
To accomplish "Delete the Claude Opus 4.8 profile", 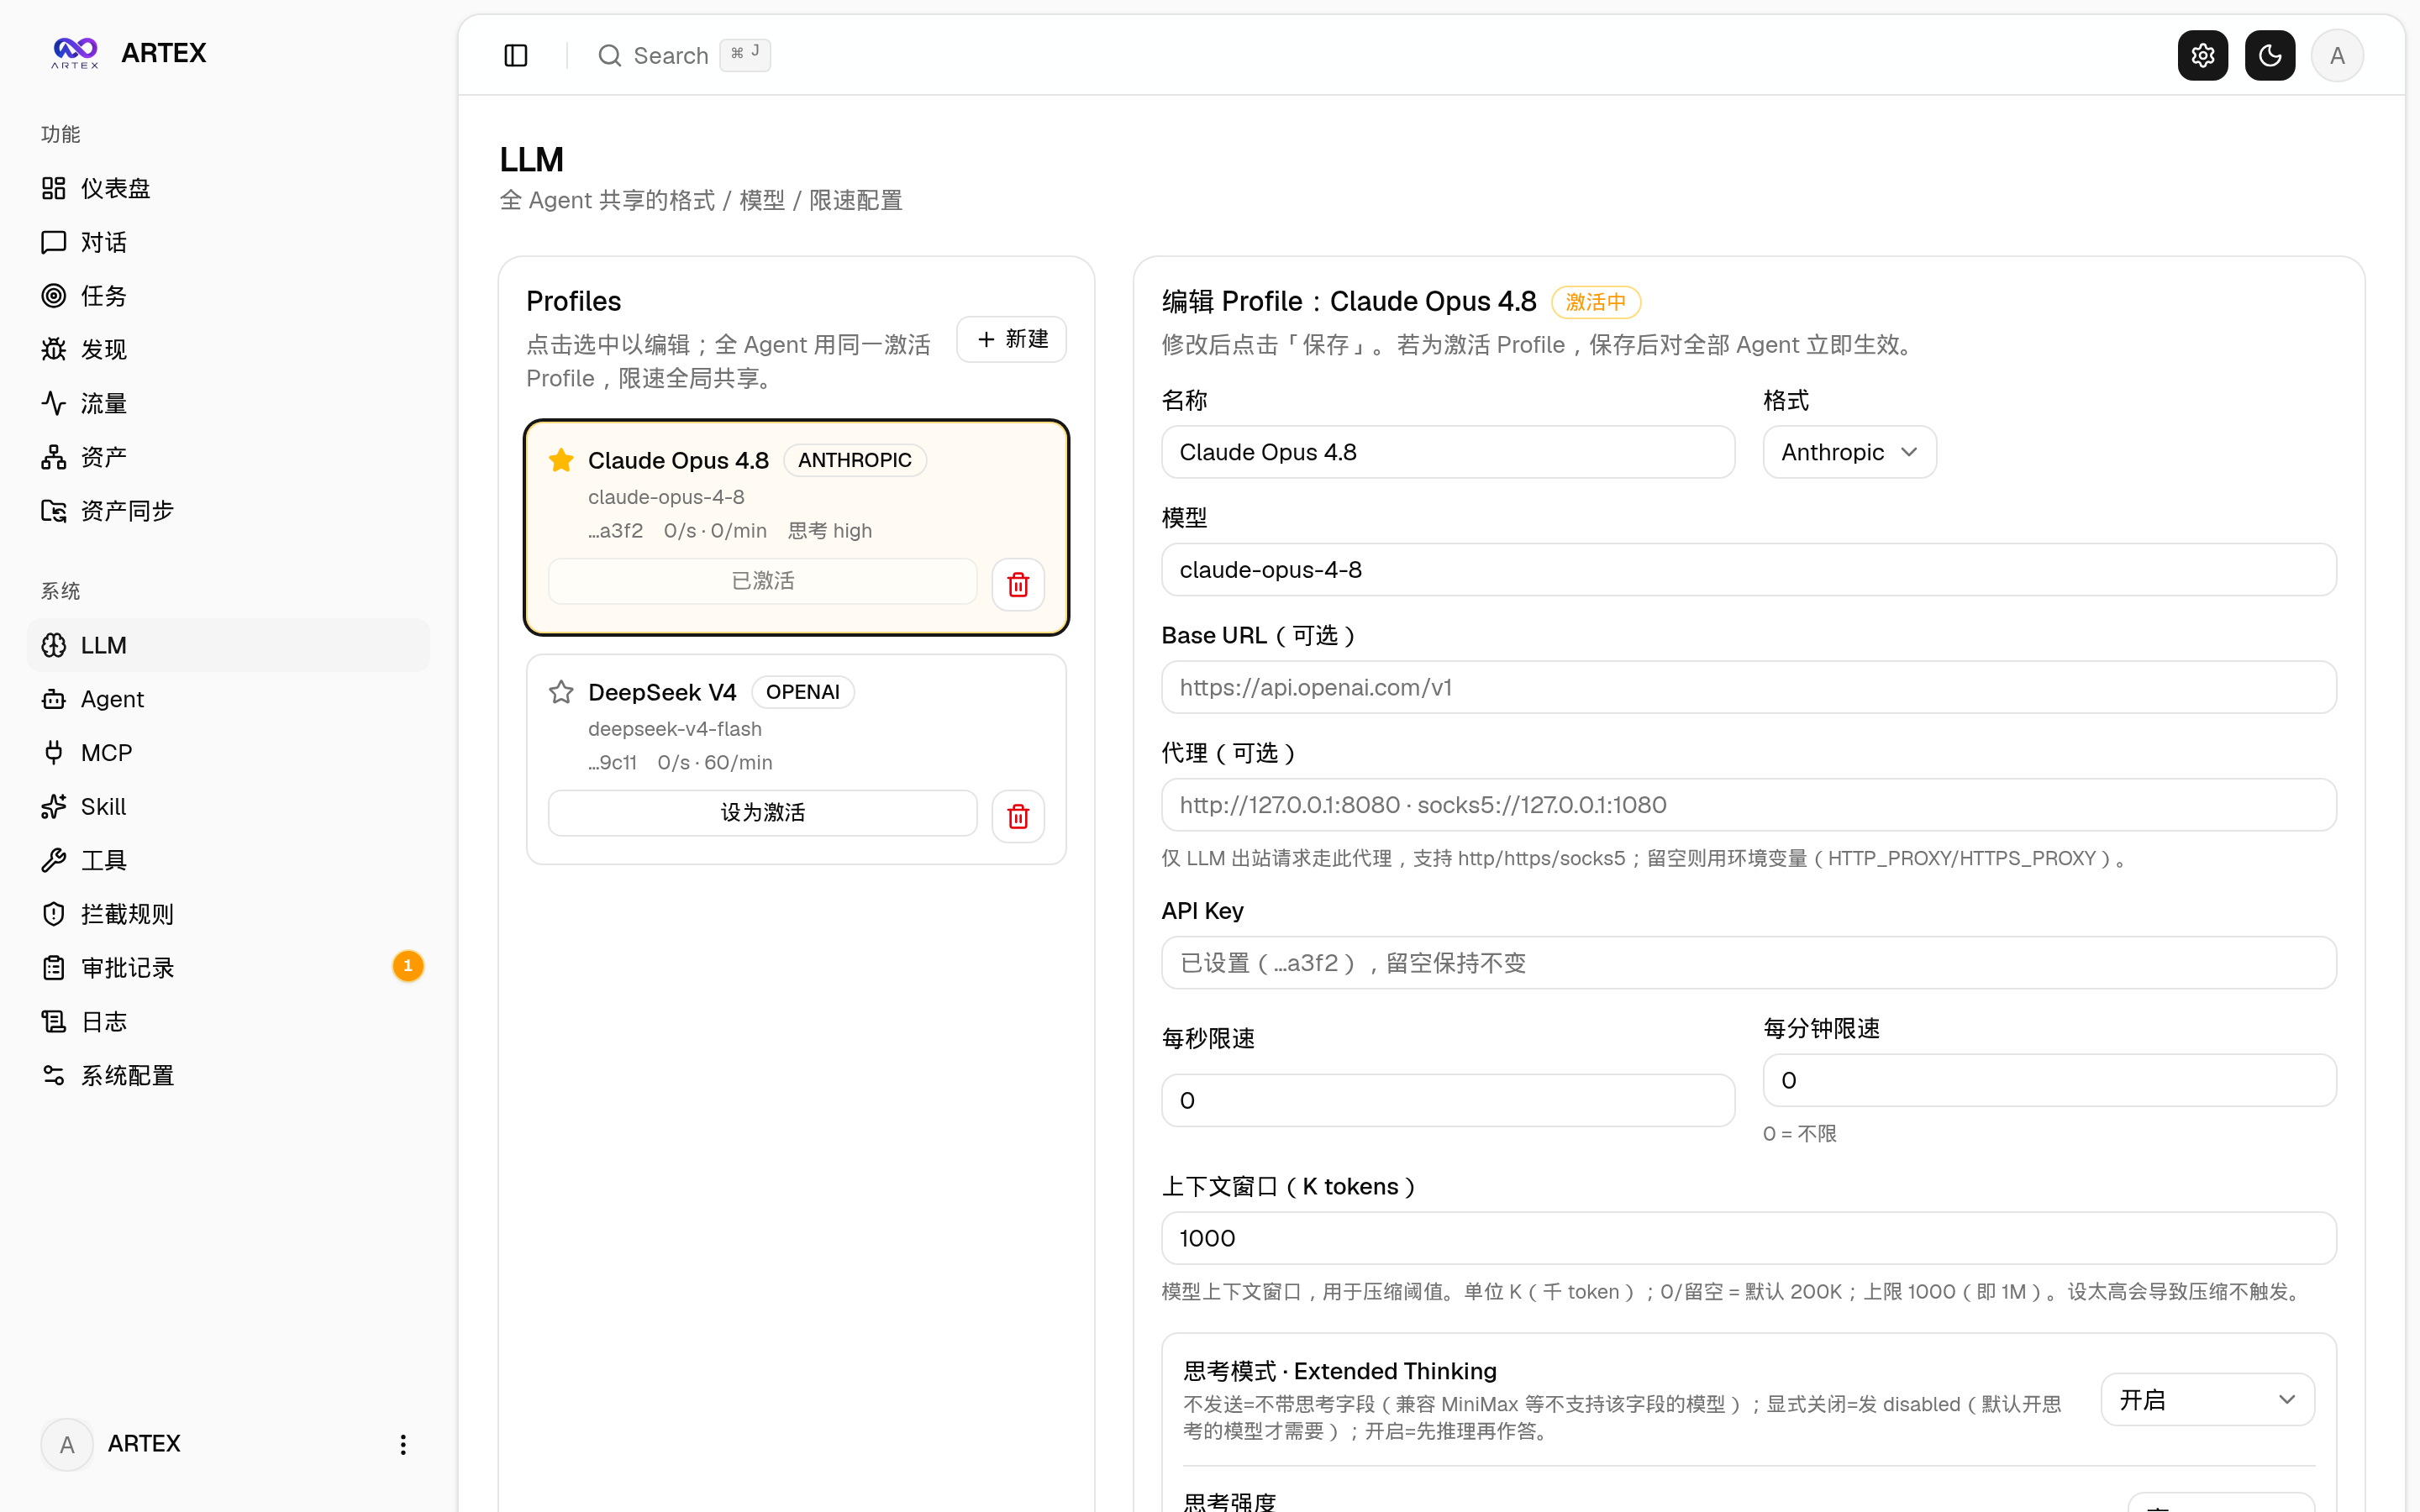I will pyautogui.click(x=1018, y=584).
